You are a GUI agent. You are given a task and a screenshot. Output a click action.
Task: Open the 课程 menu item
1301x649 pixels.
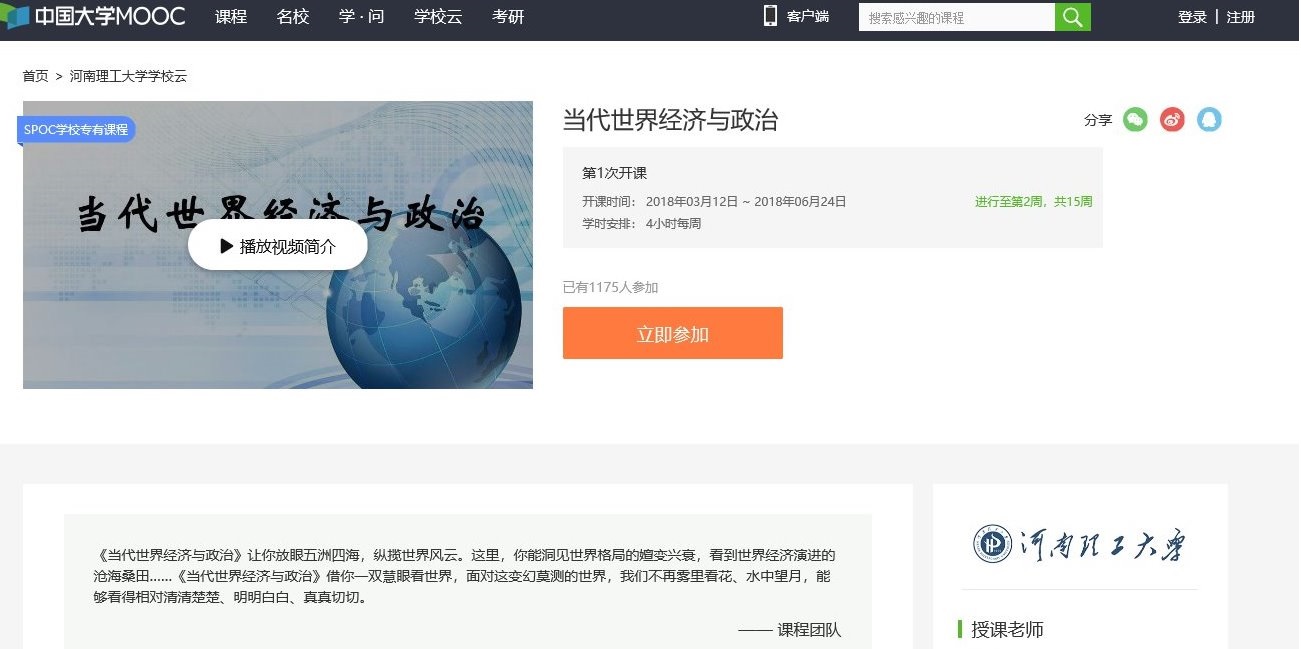pyautogui.click(x=231, y=17)
